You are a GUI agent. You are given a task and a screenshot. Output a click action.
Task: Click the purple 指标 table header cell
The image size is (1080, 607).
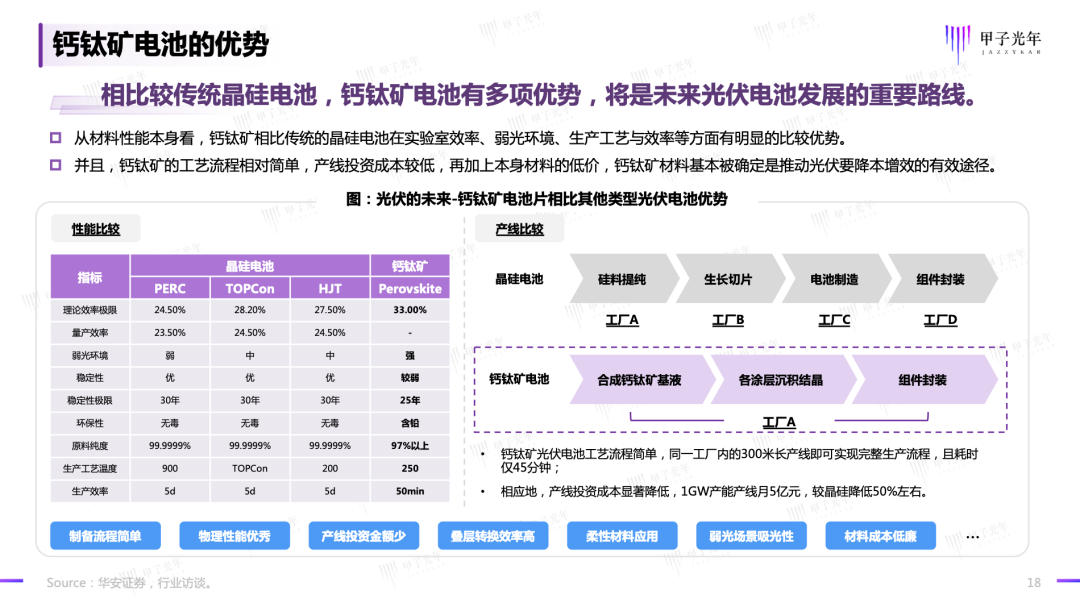tap(90, 277)
